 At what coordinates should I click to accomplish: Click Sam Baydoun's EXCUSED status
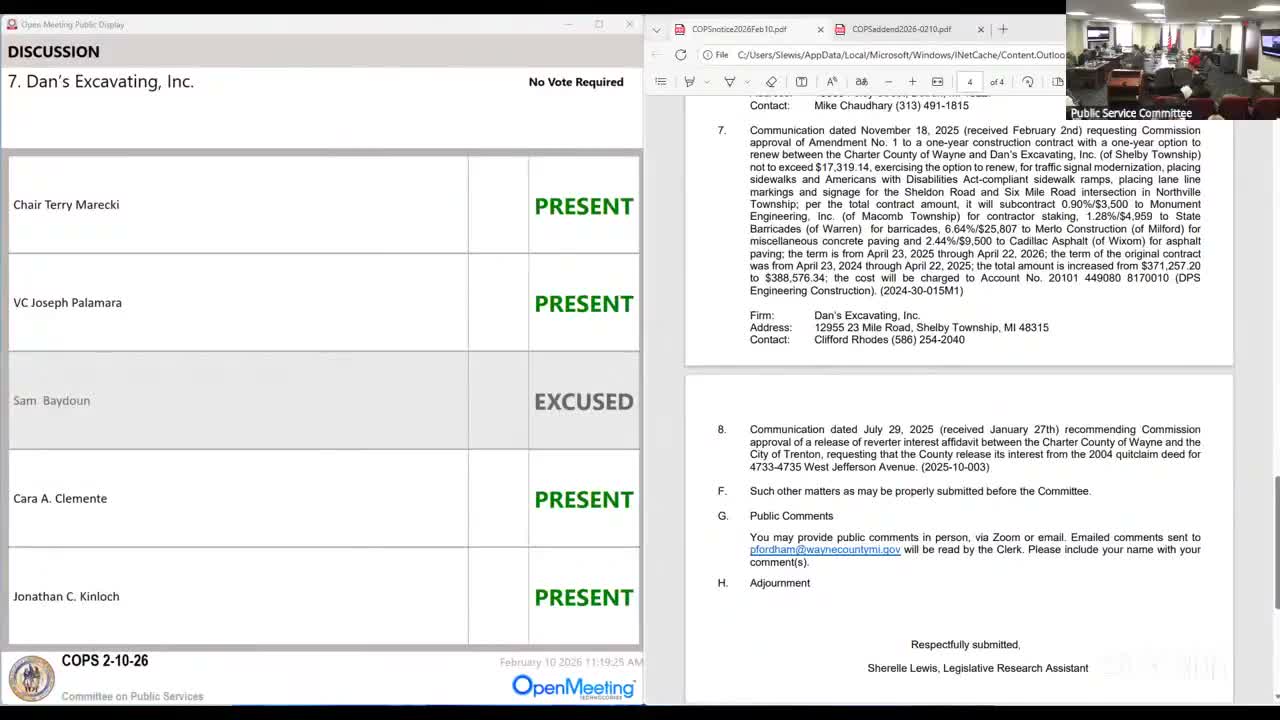point(584,402)
